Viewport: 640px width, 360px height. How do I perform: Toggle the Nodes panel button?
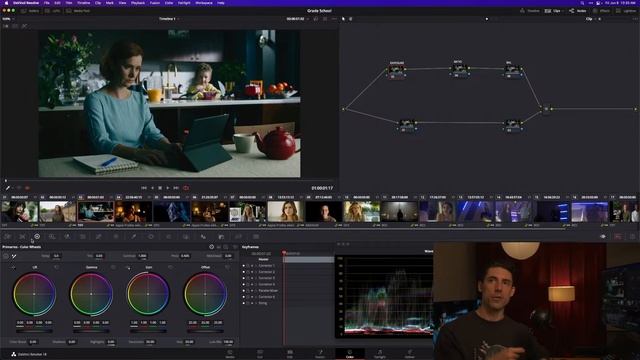[x=578, y=11]
